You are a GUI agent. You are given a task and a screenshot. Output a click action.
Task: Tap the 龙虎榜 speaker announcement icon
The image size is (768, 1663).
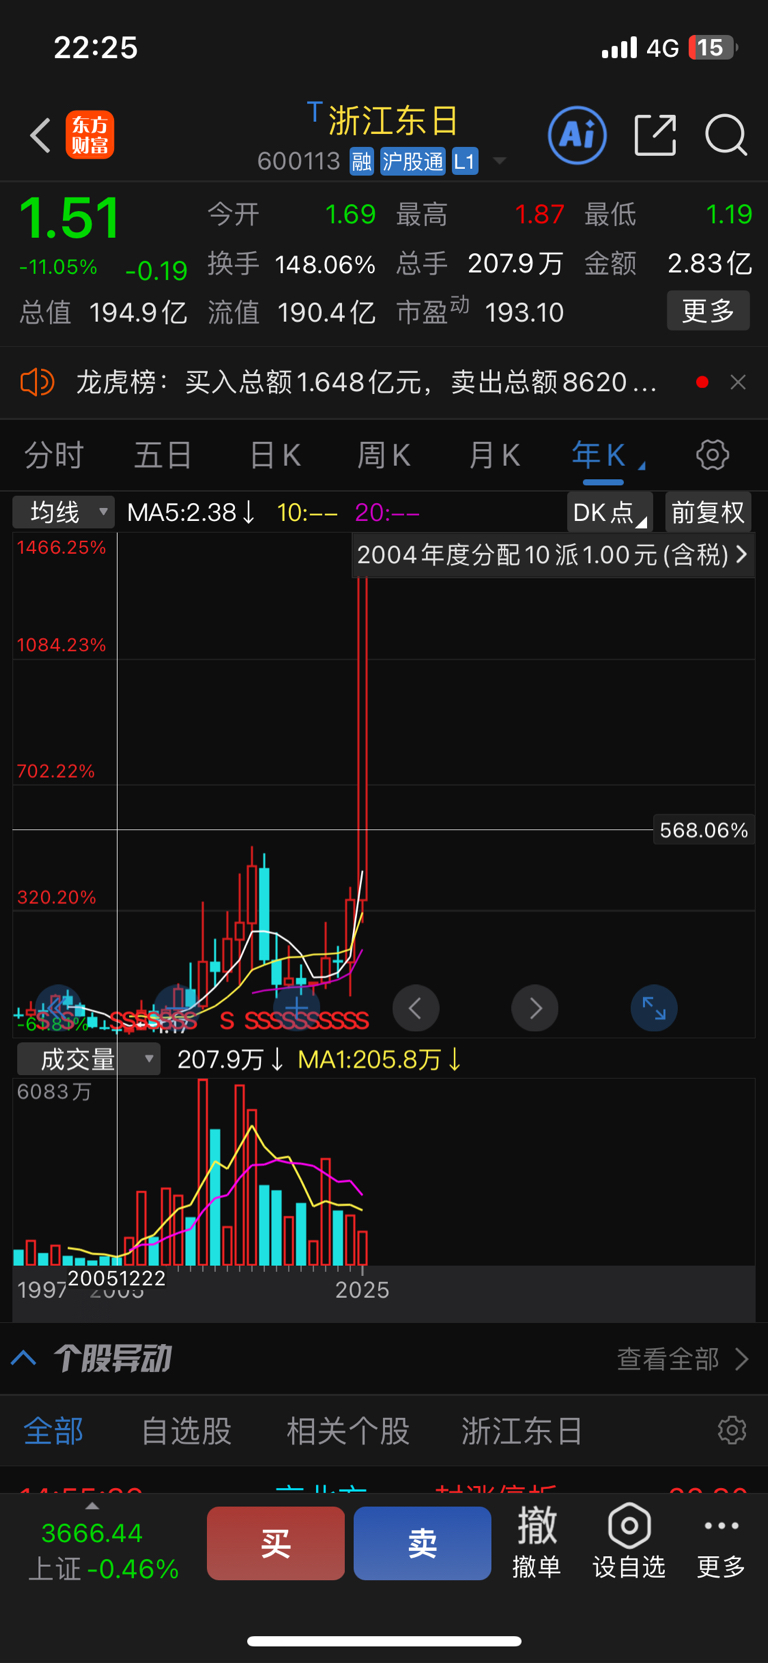tap(37, 382)
